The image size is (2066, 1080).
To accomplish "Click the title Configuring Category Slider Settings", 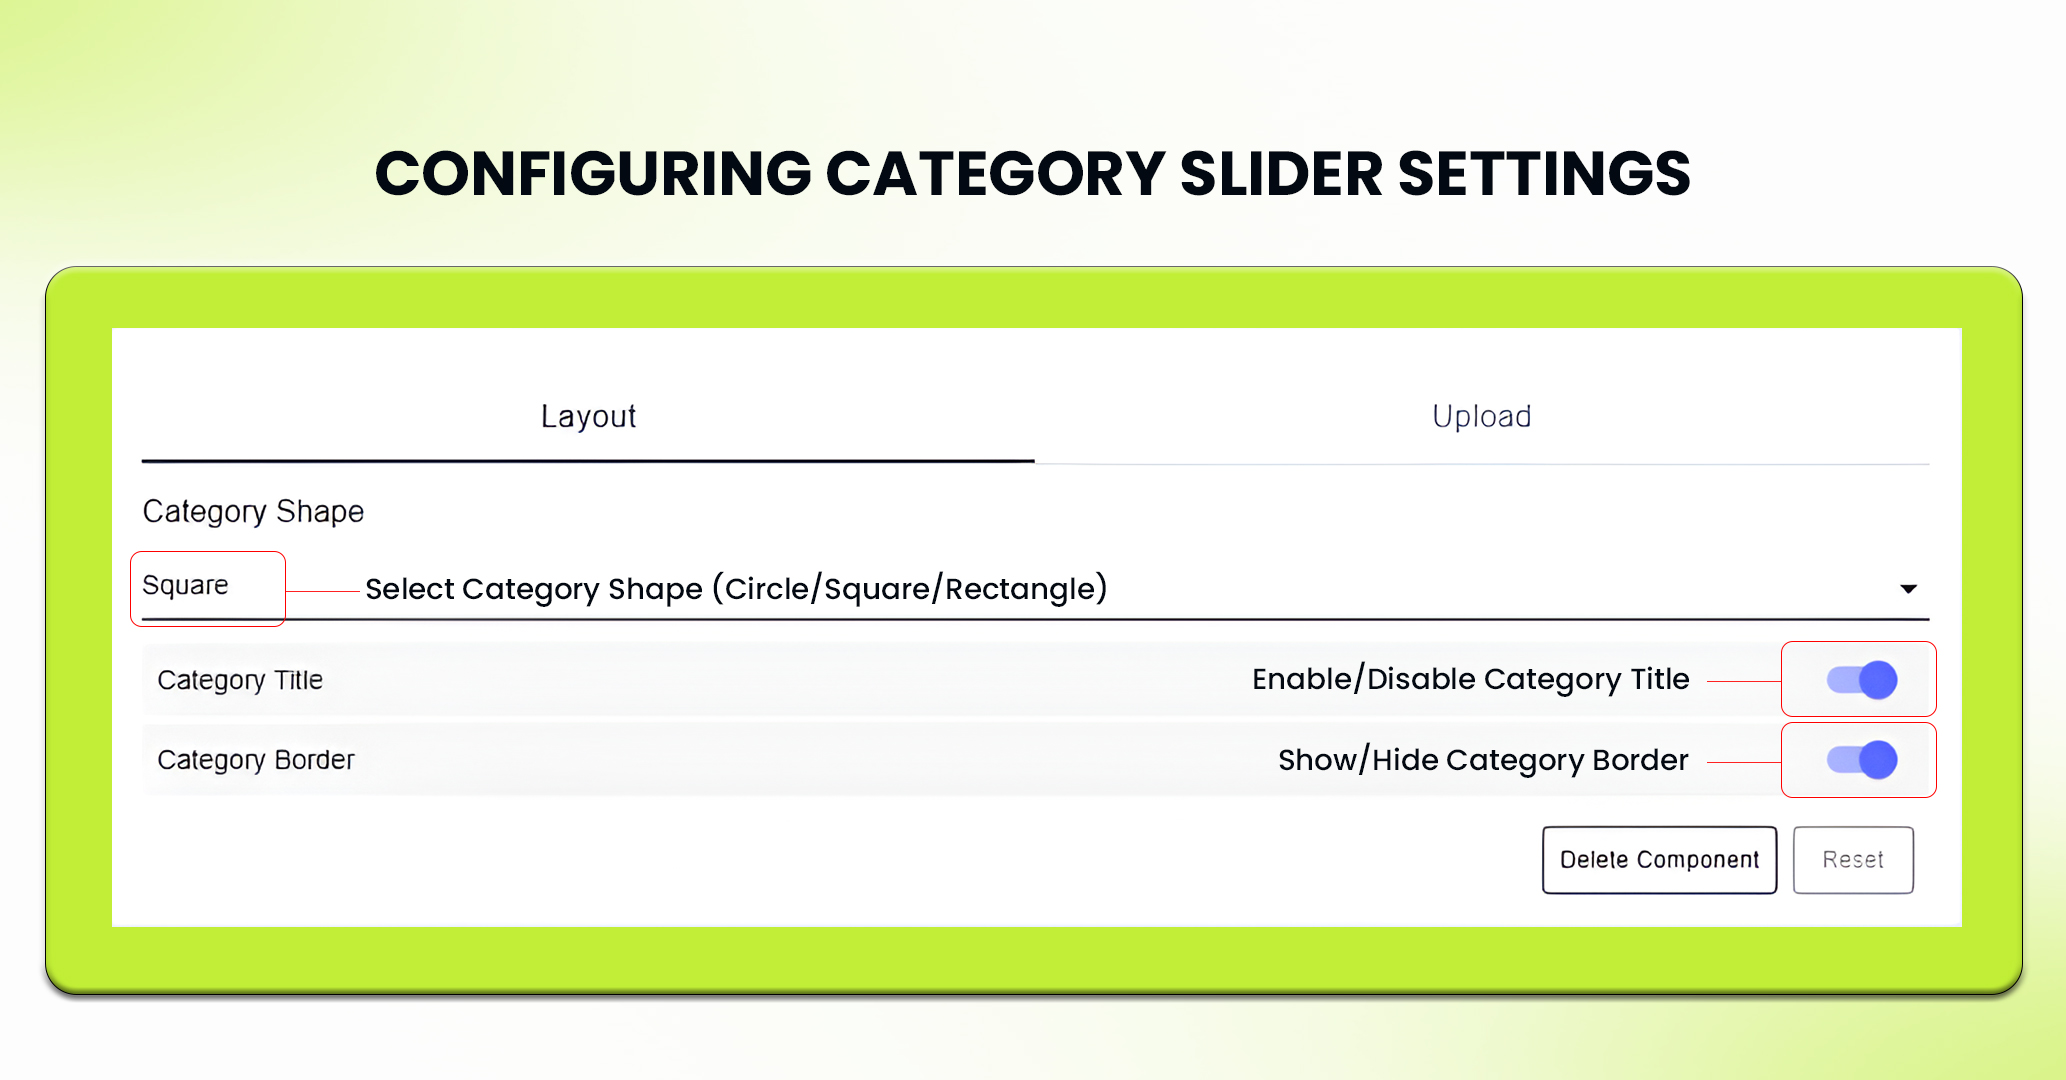I will [x=1032, y=172].
